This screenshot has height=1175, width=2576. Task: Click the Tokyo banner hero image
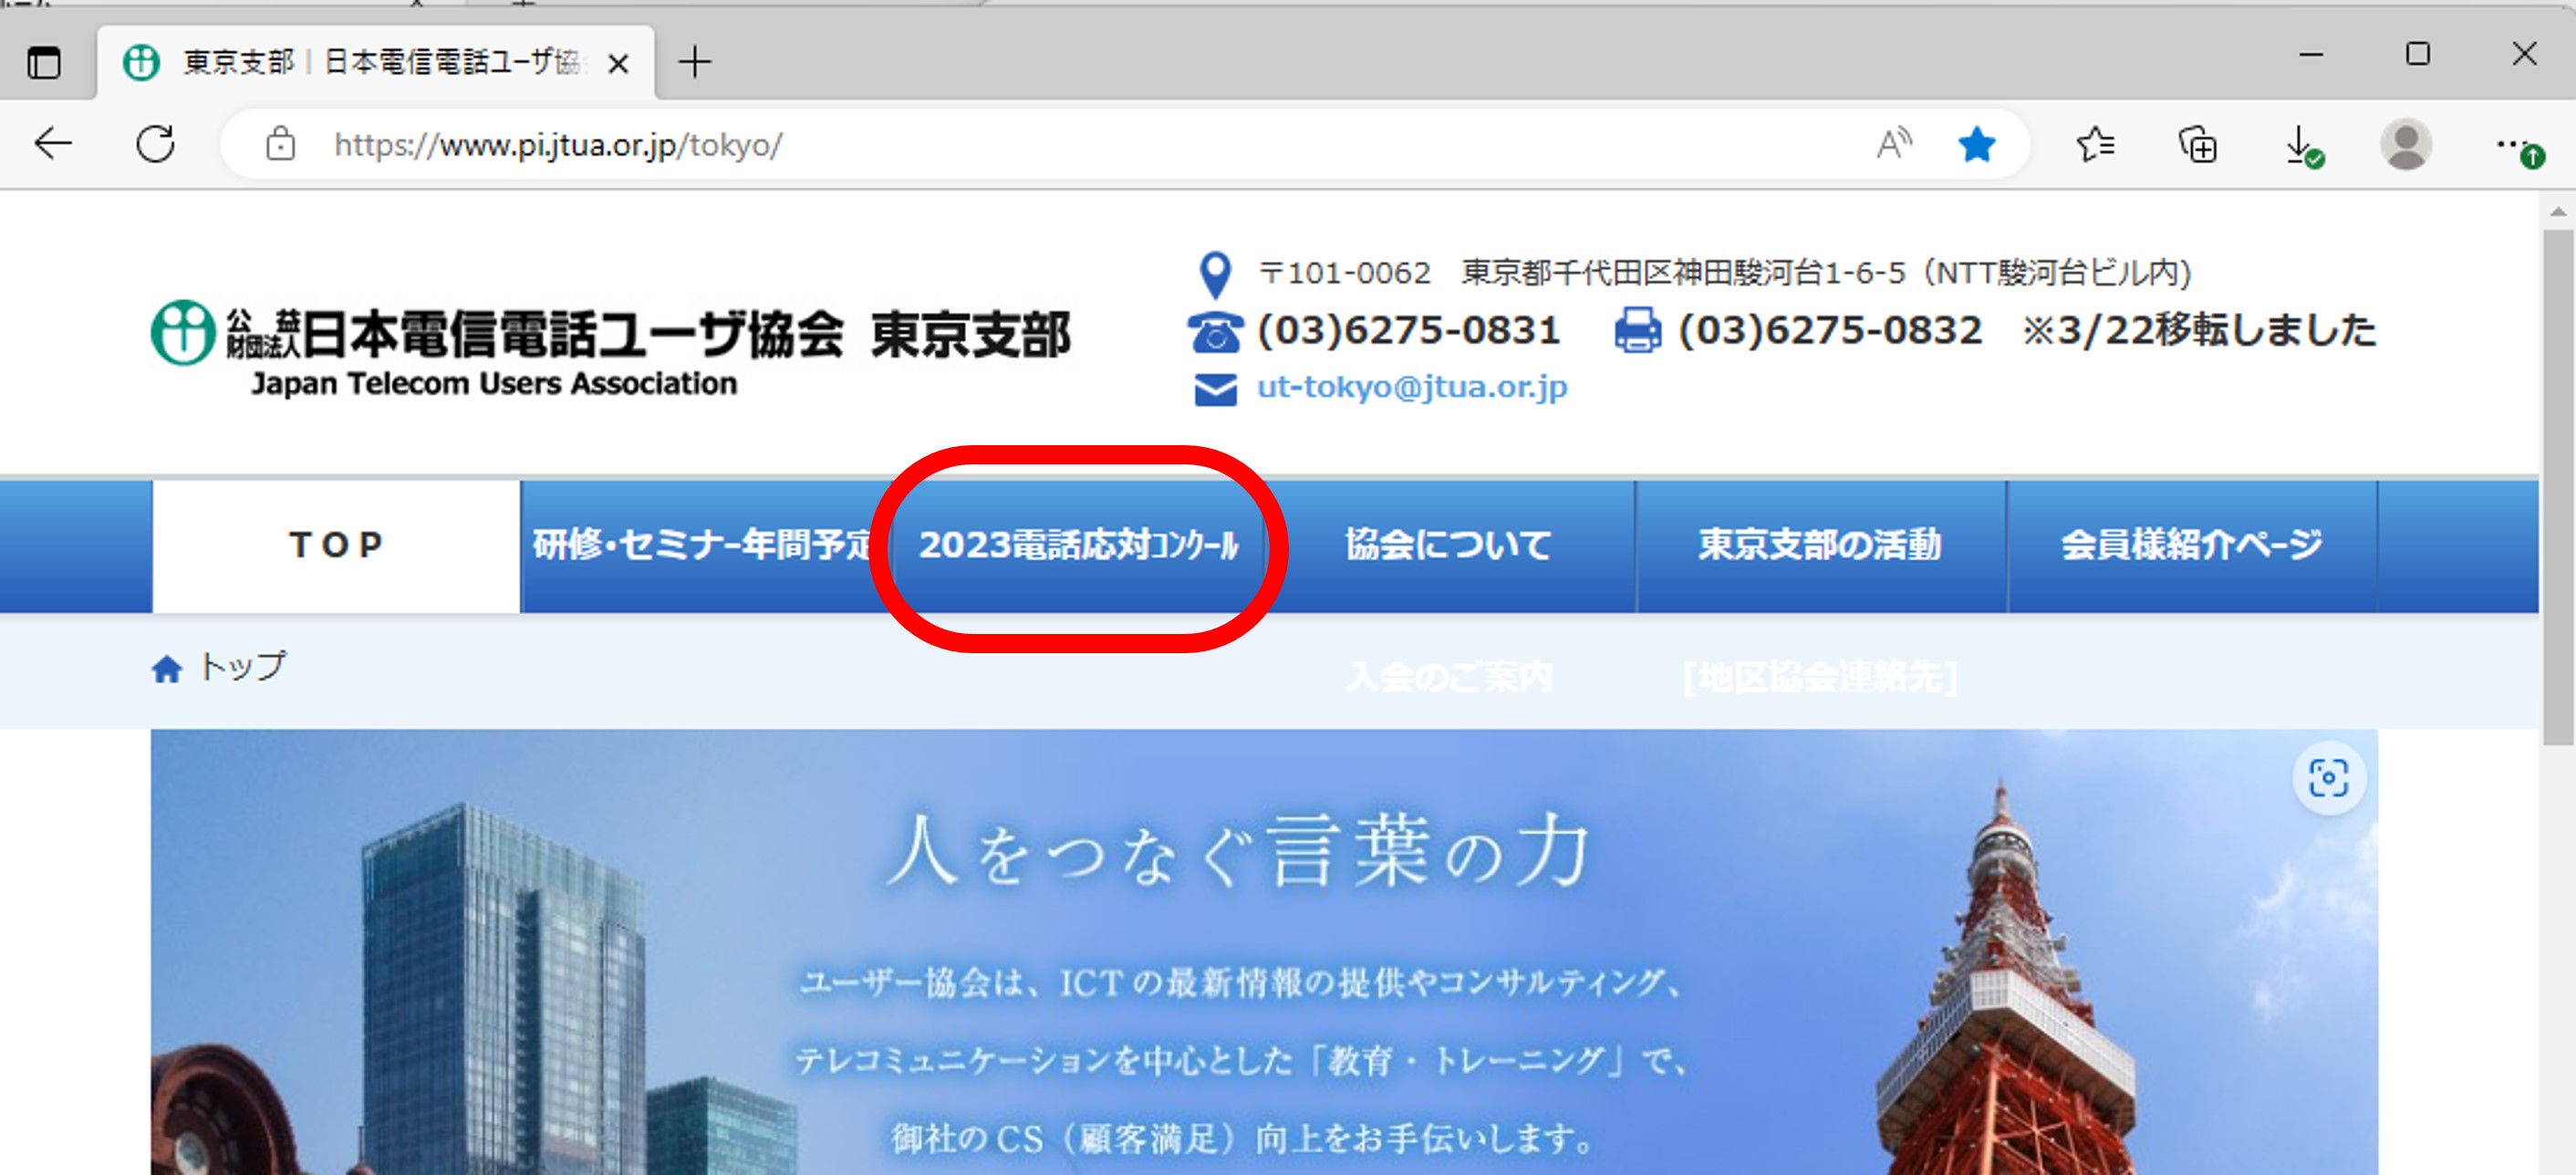coord(1264,952)
